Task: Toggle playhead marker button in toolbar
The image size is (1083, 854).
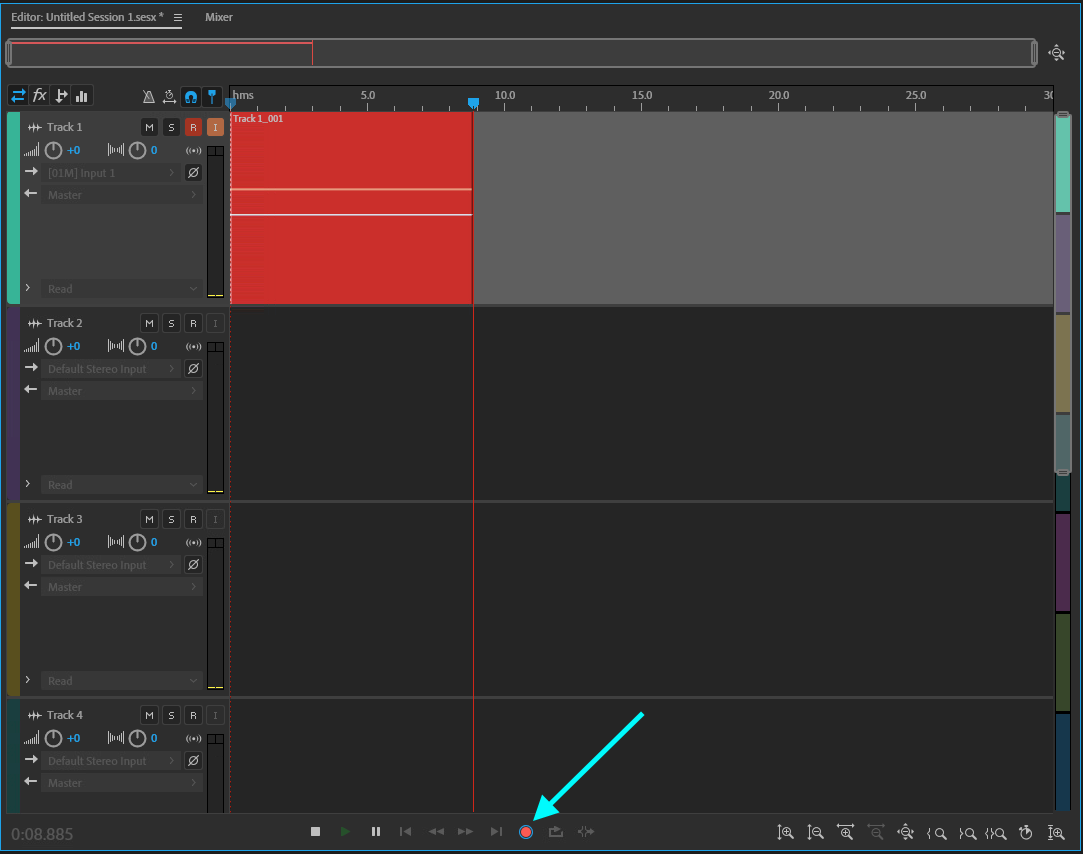Action: pos(212,97)
